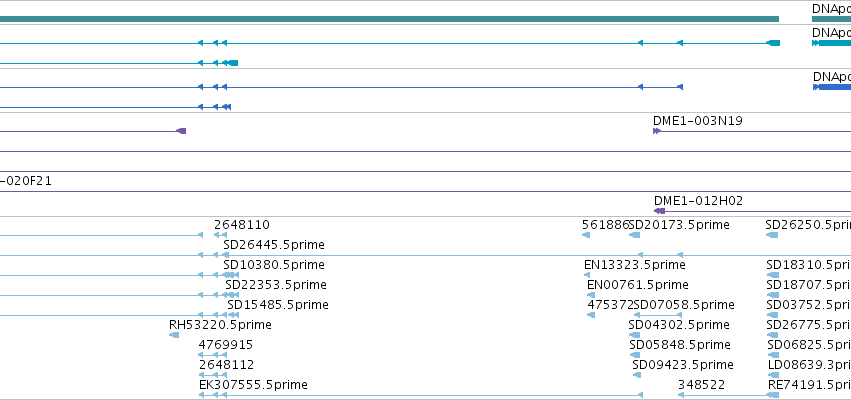This screenshot has width=851, height=400.
Task: Click the long thick teal gene bar
Action: tap(389, 19)
